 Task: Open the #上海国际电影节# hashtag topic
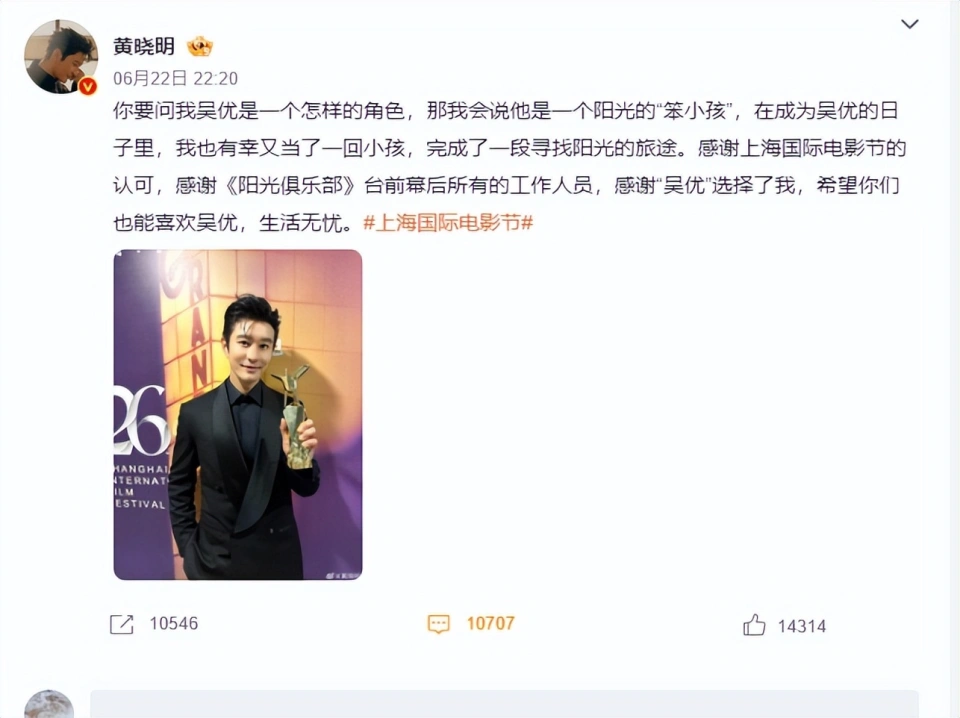point(448,222)
